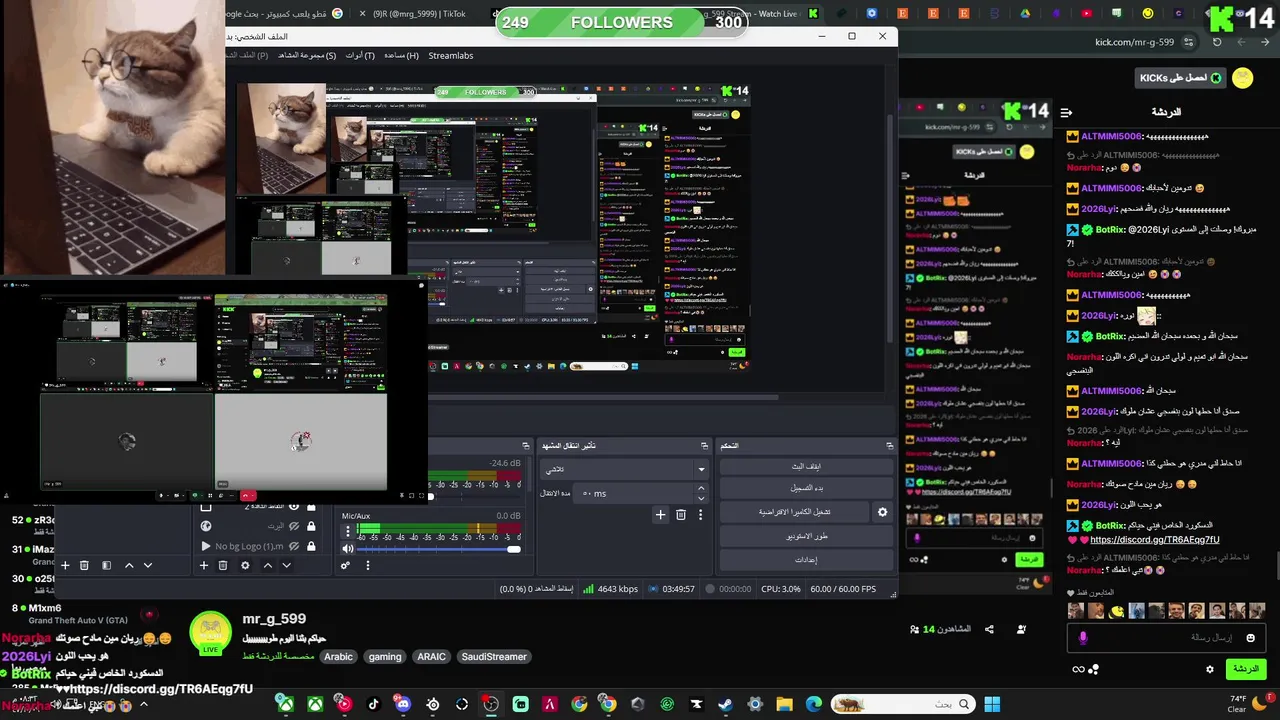Decrease transition duration with down arrow
The height and width of the screenshot is (720, 1280).
[701, 498]
